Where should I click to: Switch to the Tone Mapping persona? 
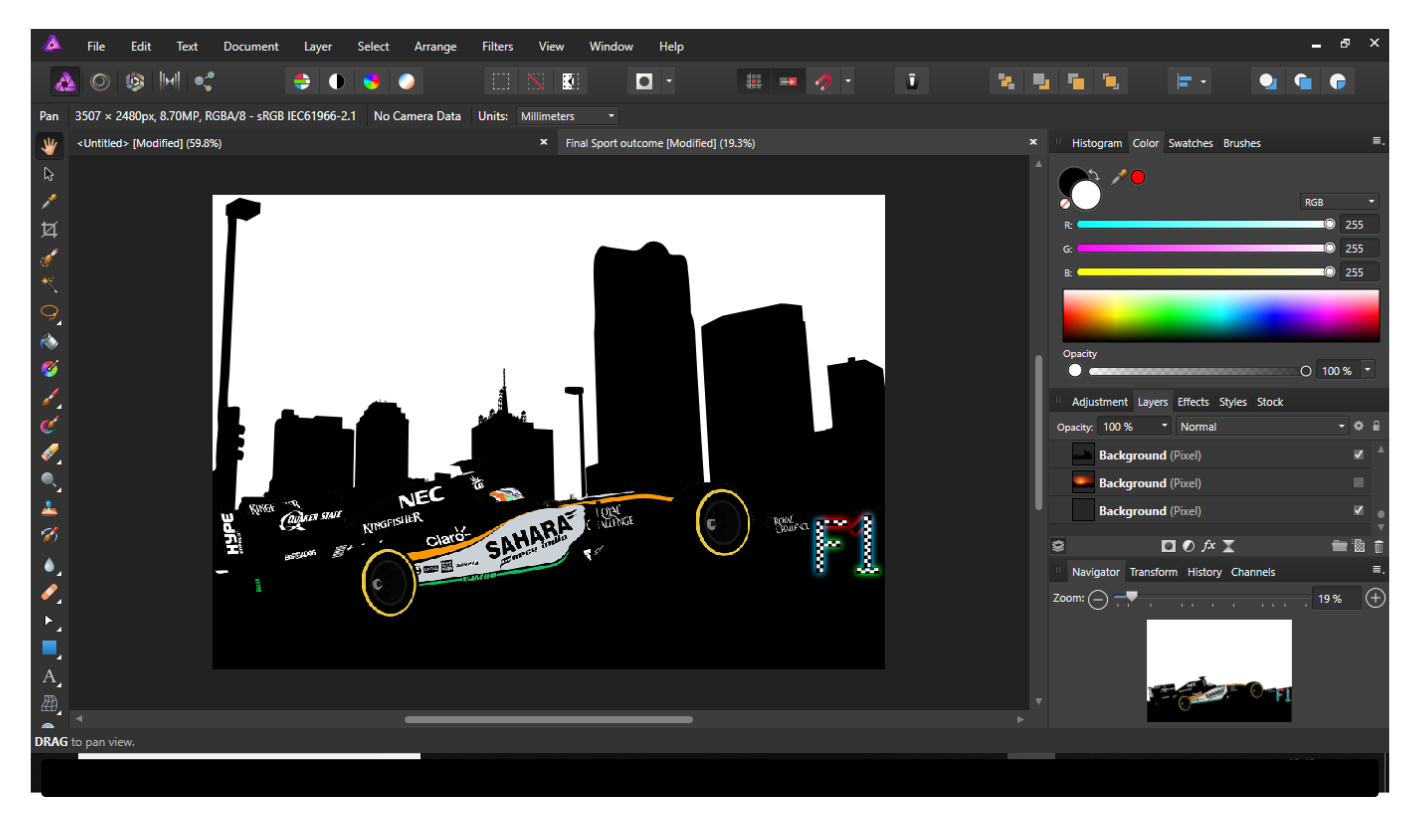(170, 81)
